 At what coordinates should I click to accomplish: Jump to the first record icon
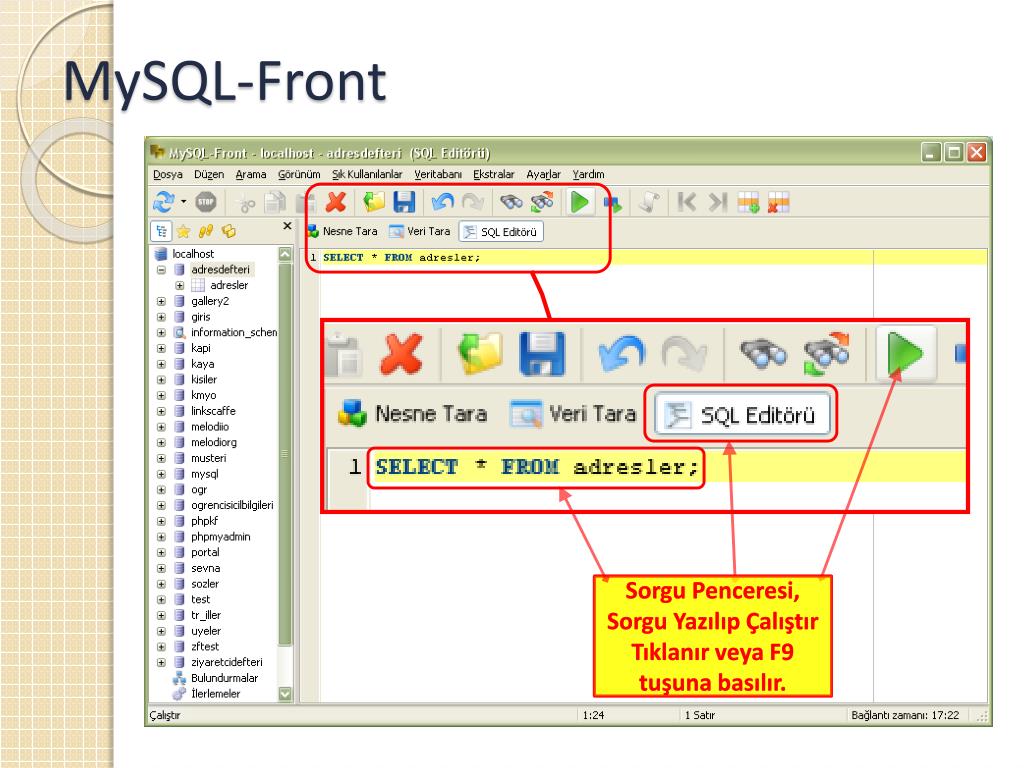coord(686,202)
